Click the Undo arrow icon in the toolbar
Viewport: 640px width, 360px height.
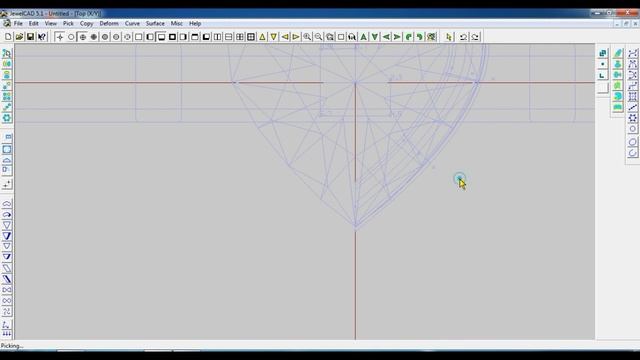[463, 37]
